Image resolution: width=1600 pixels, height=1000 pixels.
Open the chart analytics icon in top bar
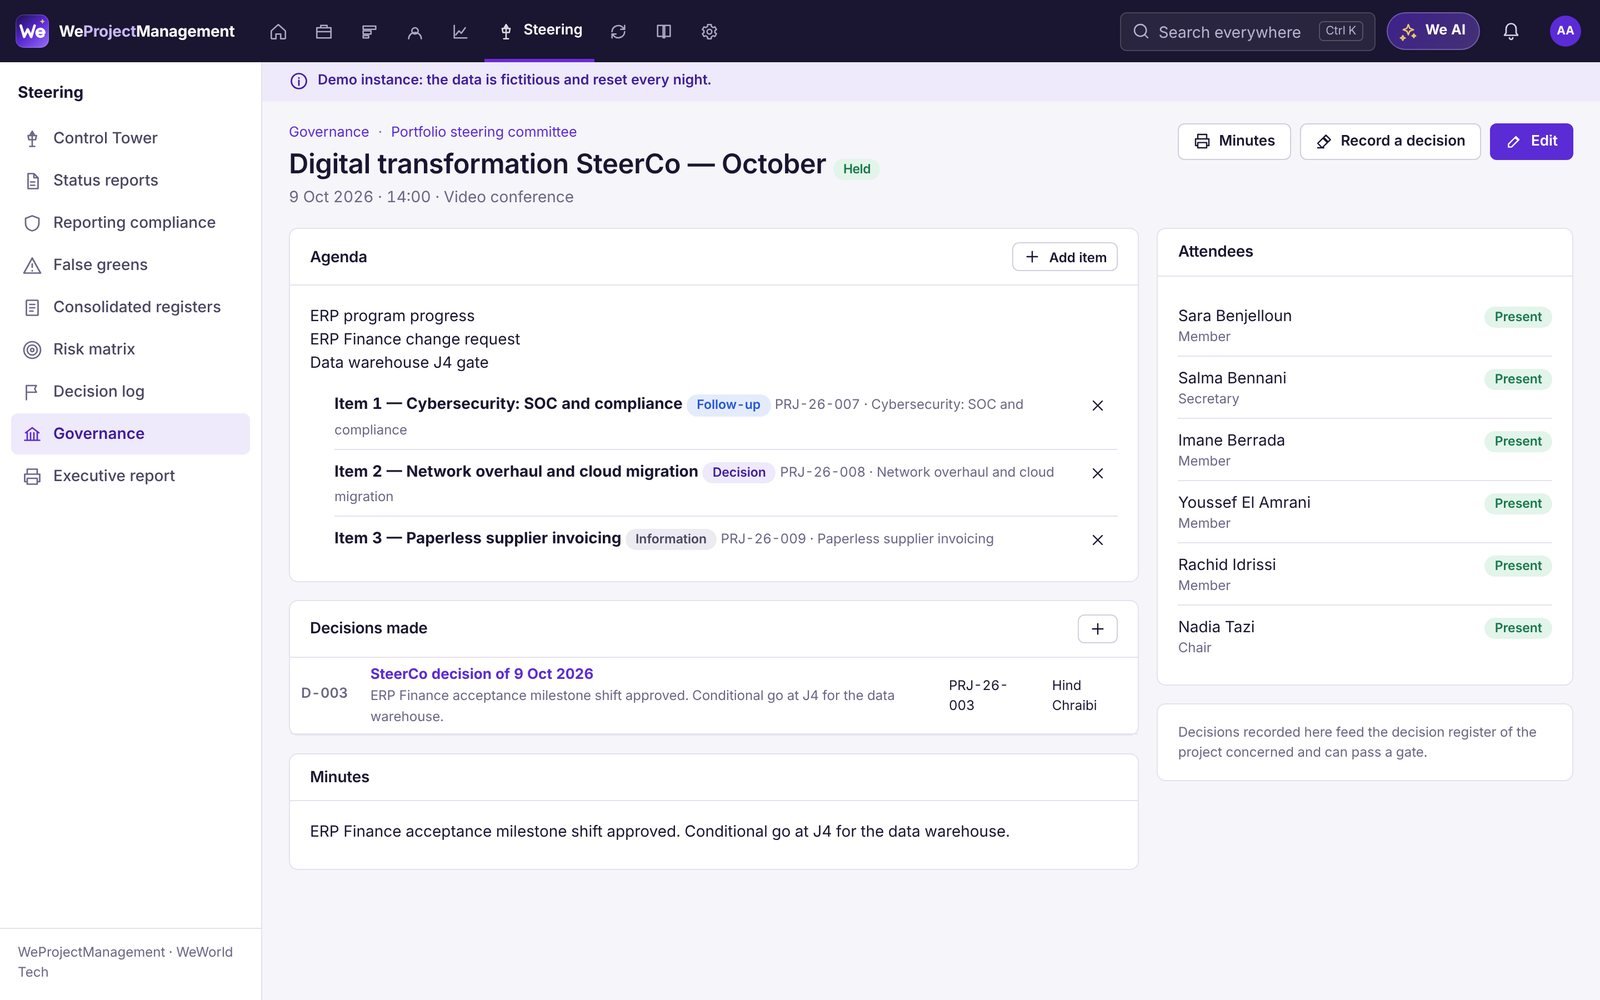[x=460, y=31]
